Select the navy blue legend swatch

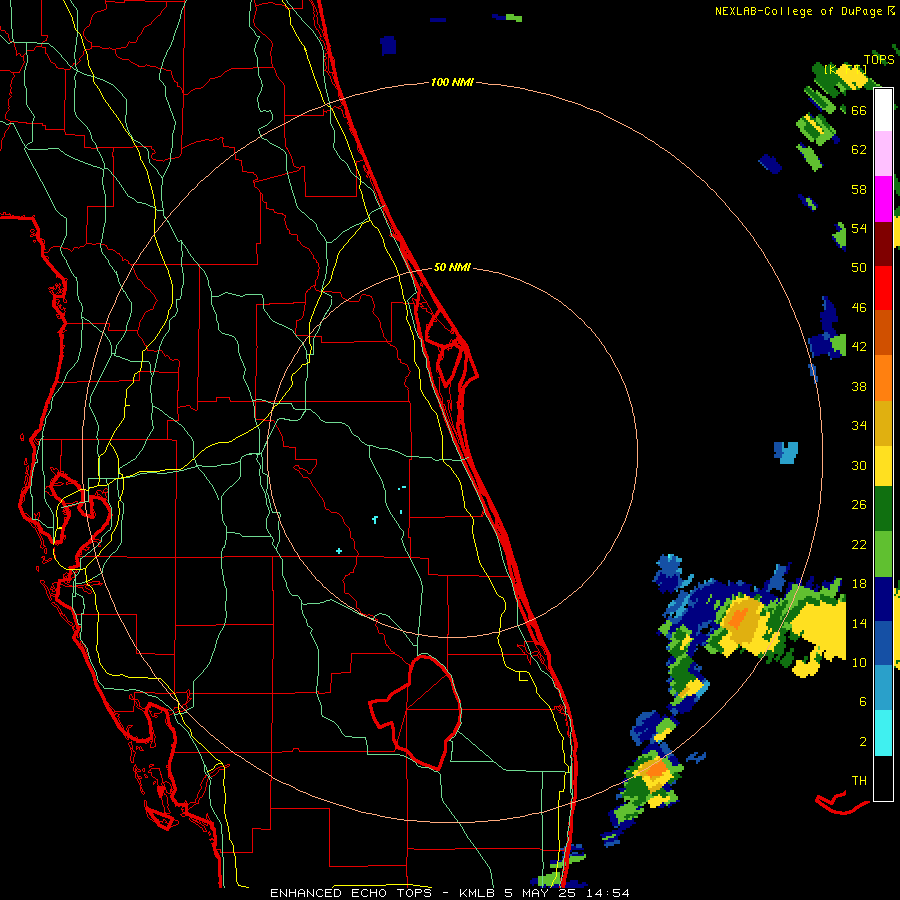(x=883, y=599)
